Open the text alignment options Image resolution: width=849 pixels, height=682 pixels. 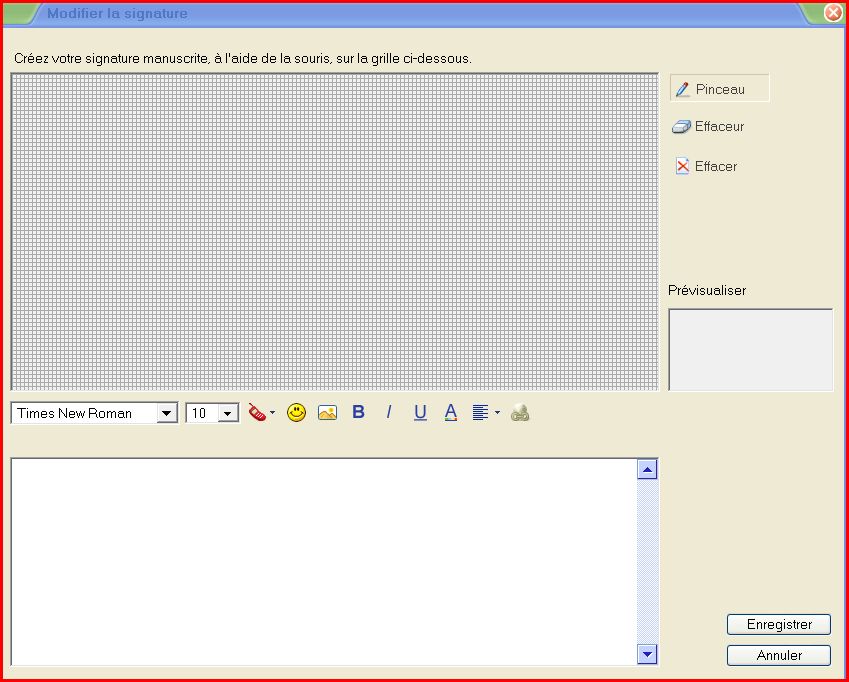point(480,412)
